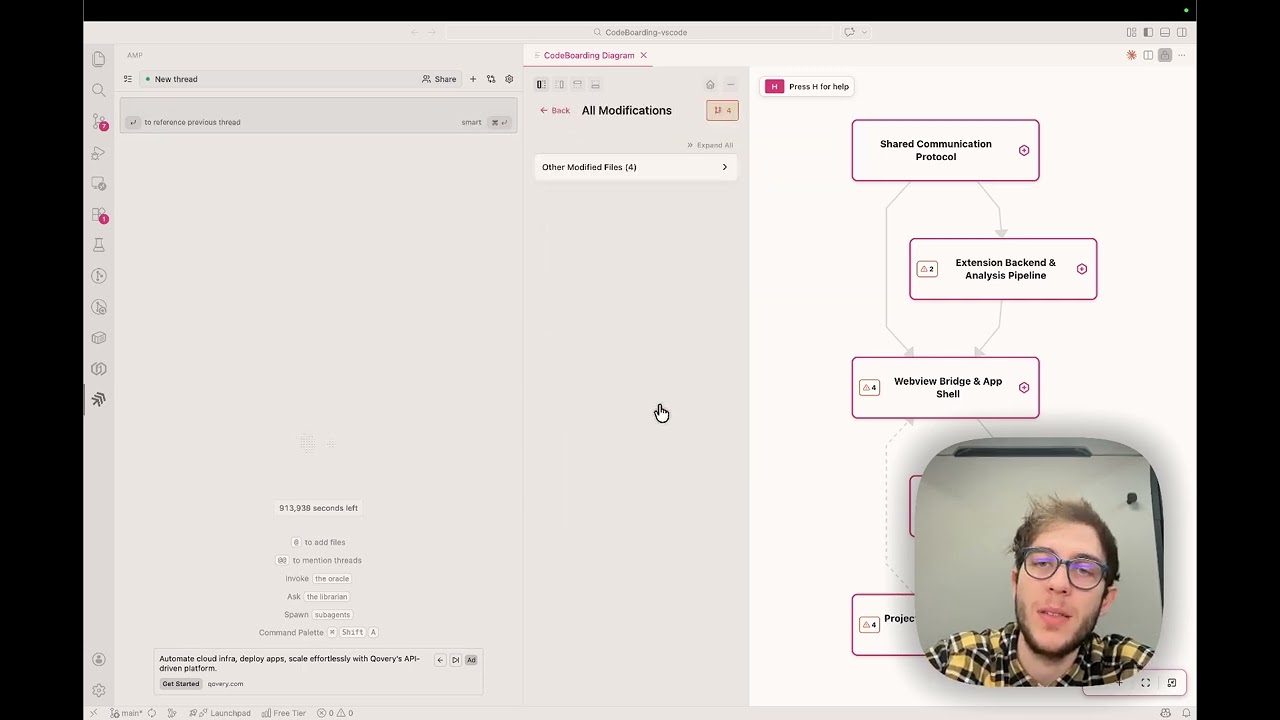The width and height of the screenshot is (1280, 720).
Task: Select Extension Backend & Analysis Pipeline node
Action: (x=1003, y=269)
